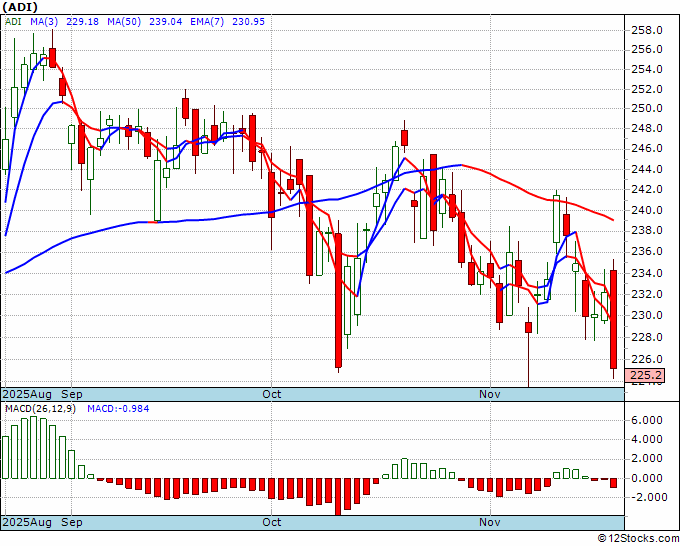The image size is (680, 546).
Task: Click the lowest red MACD histogram bar
Action: tap(338, 497)
